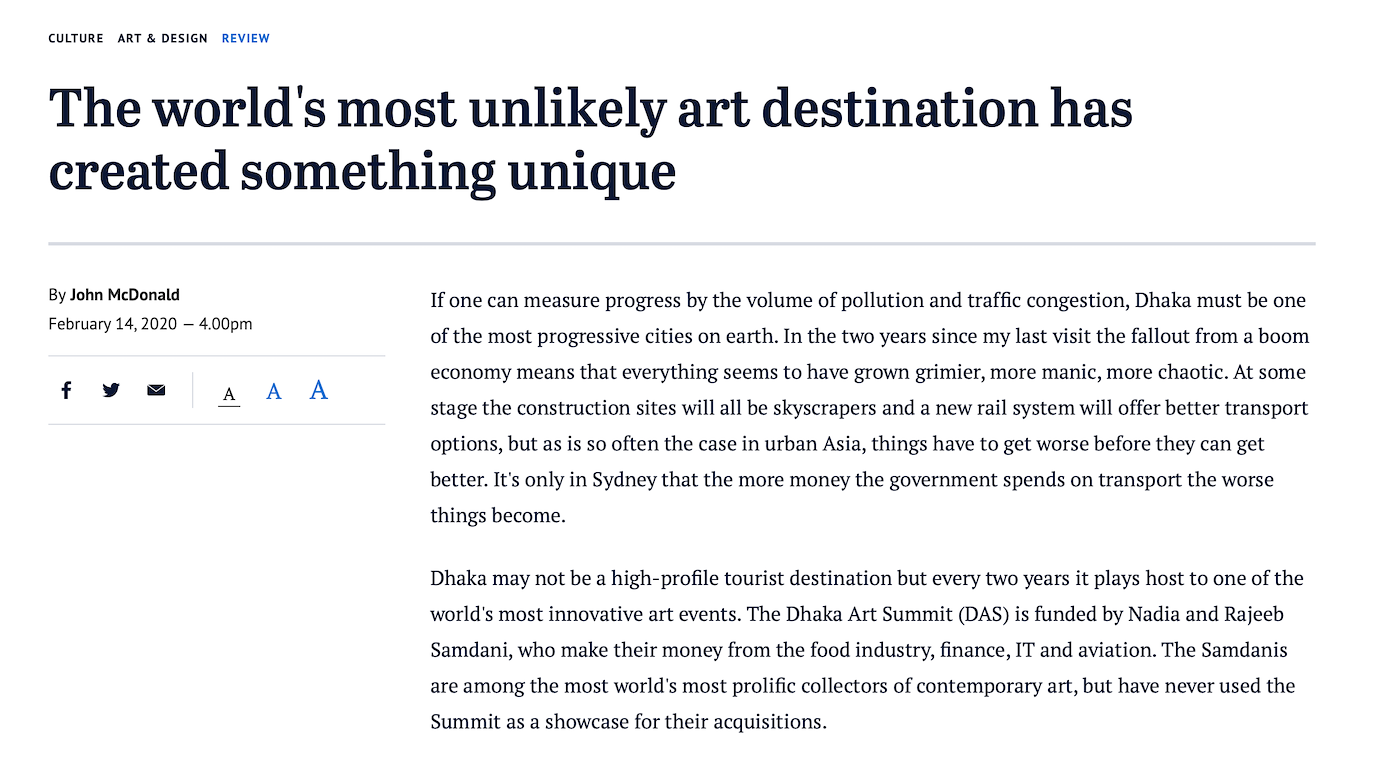This screenshot has height=760, width=1400.
Task: Click the grey divider line under the headline
Action: (682, 243)
